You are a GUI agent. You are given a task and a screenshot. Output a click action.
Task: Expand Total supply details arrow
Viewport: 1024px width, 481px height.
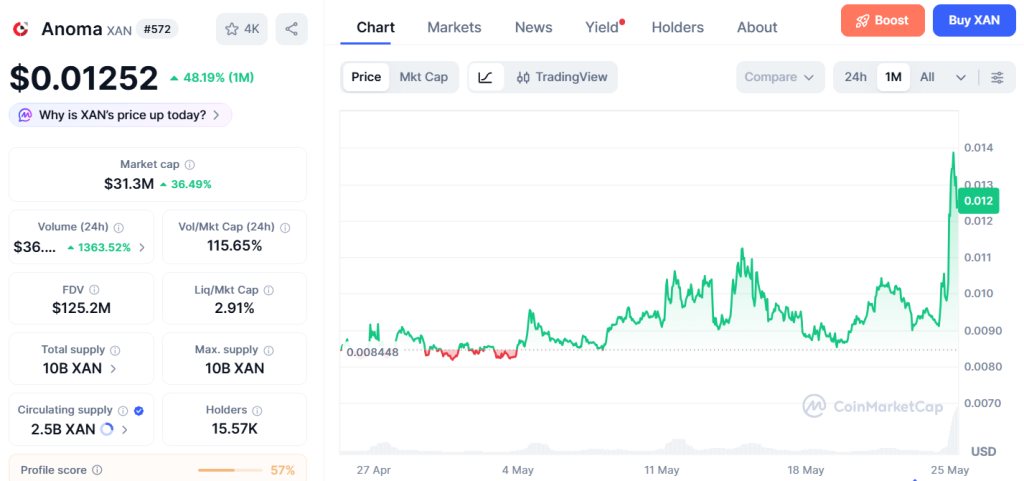coord(113,369)
